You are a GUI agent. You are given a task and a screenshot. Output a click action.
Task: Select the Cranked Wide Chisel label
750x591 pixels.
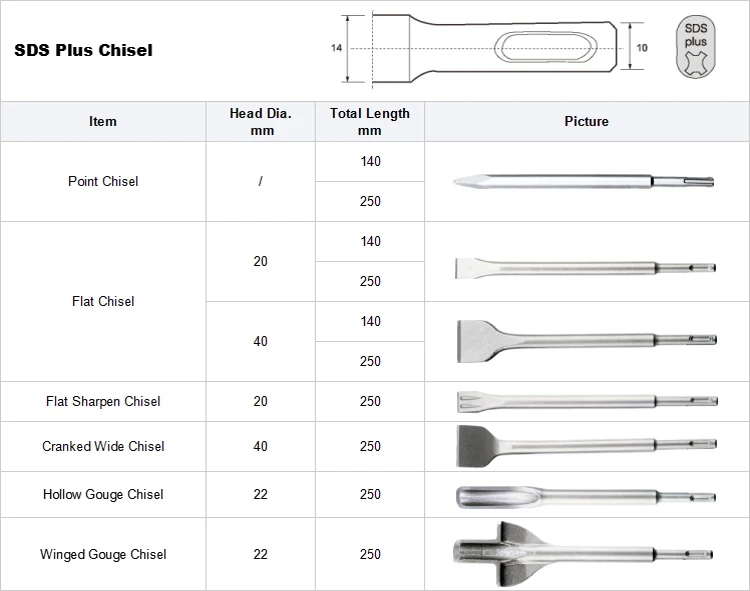click(x=103, y=446)
